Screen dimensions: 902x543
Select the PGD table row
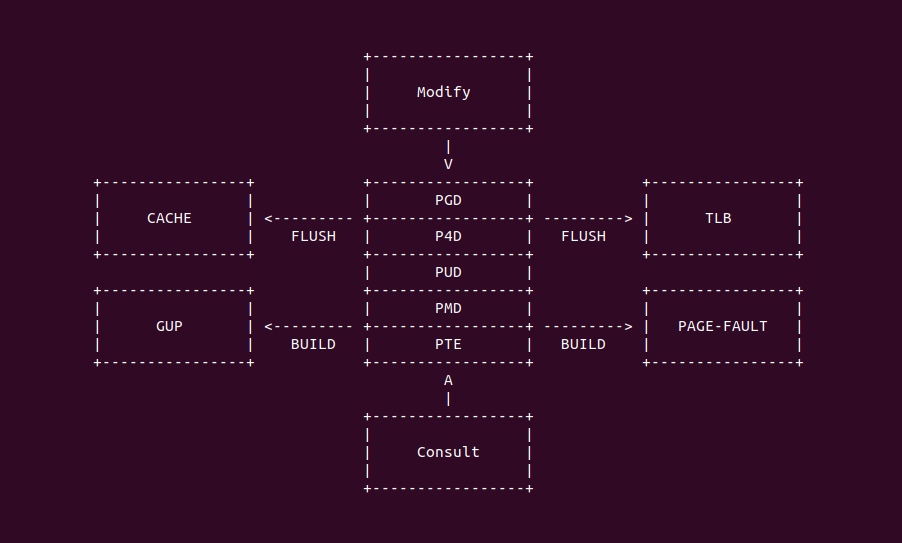tap(448, 200)
